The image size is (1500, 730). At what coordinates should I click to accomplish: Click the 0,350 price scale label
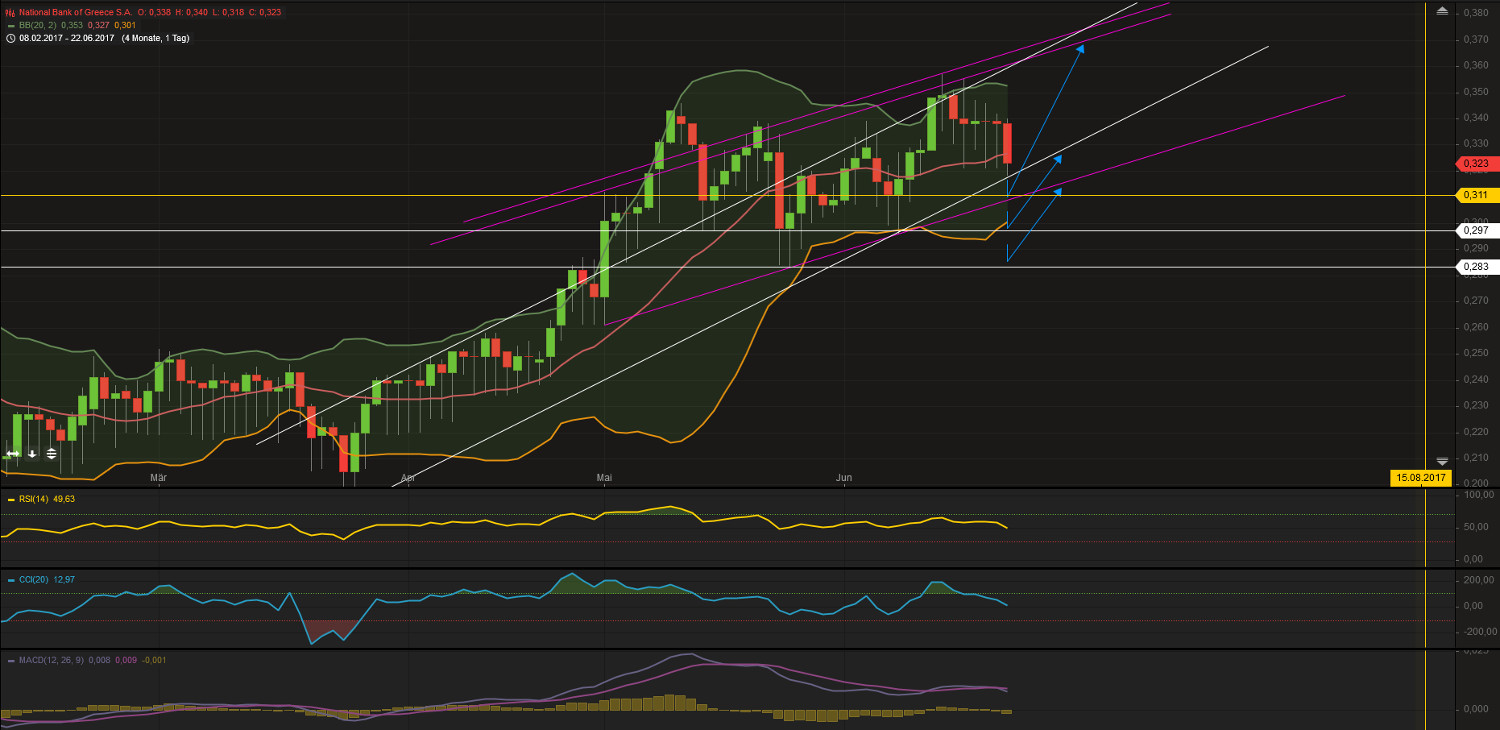point(1474,91)
